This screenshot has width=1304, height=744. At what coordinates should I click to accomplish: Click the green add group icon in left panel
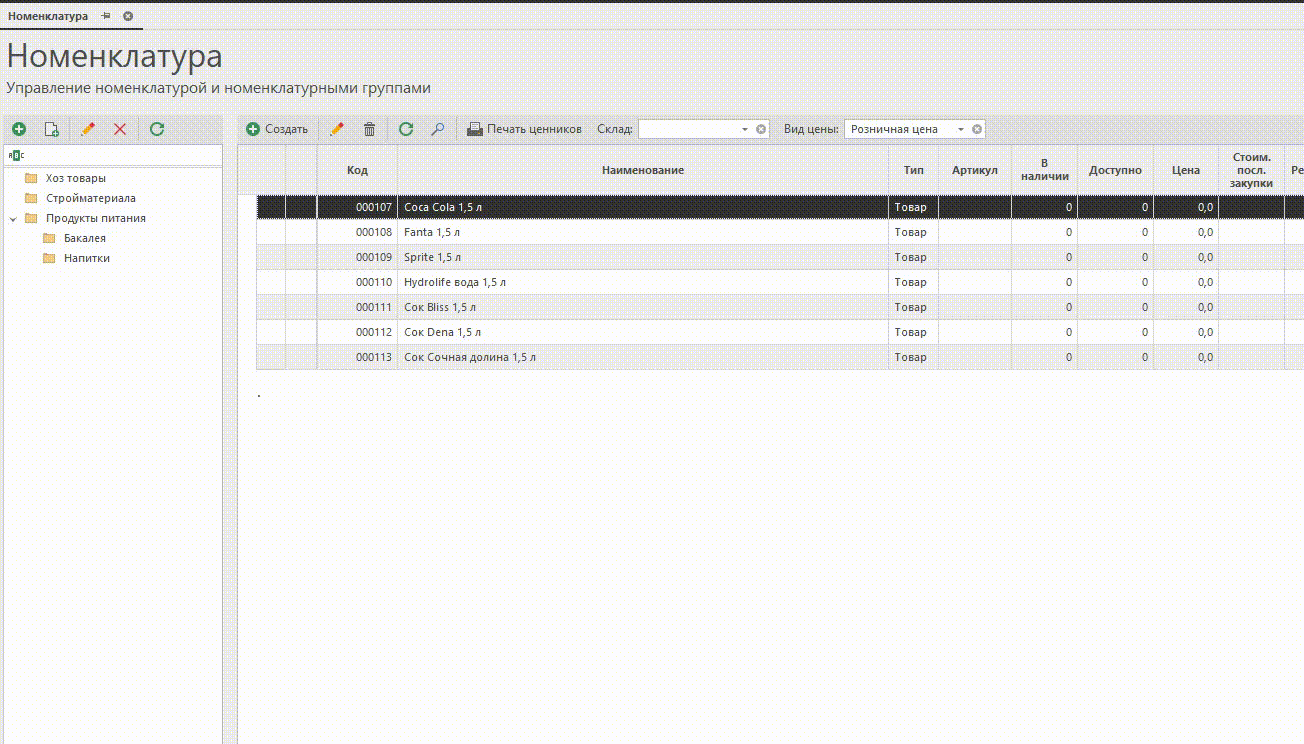tap(19, 129)
